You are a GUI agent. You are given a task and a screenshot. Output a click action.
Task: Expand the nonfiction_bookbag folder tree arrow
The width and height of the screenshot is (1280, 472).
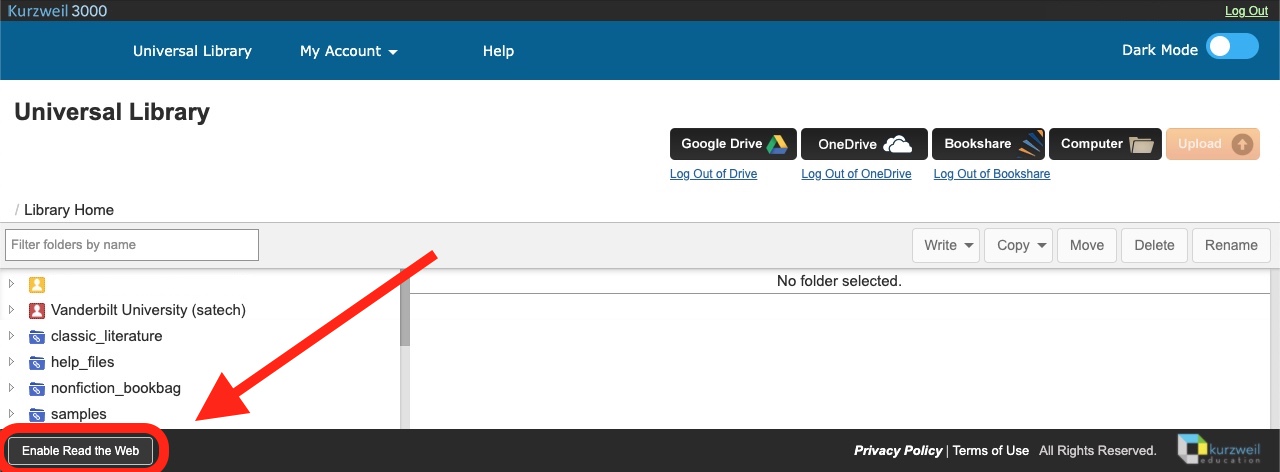tap(12, 388)
